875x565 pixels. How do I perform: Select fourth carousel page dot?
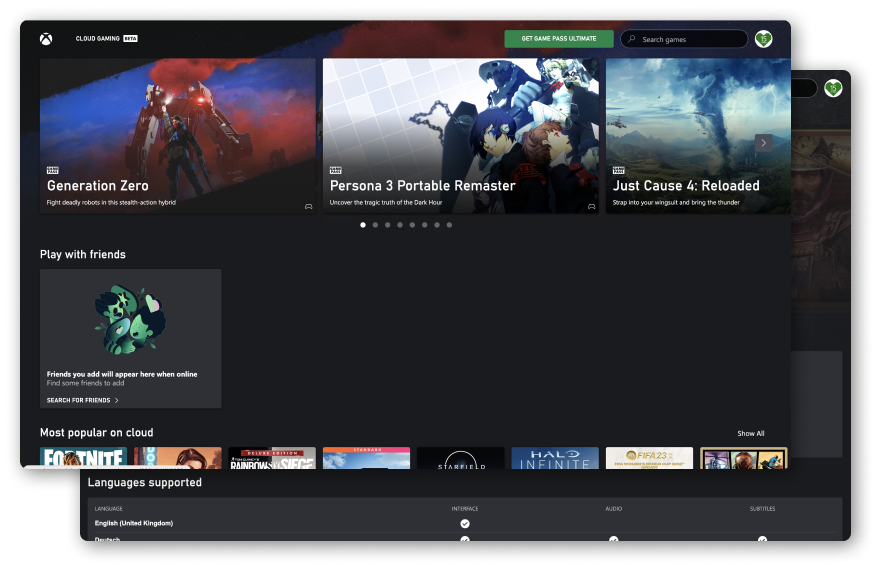[x=400, y=225]
